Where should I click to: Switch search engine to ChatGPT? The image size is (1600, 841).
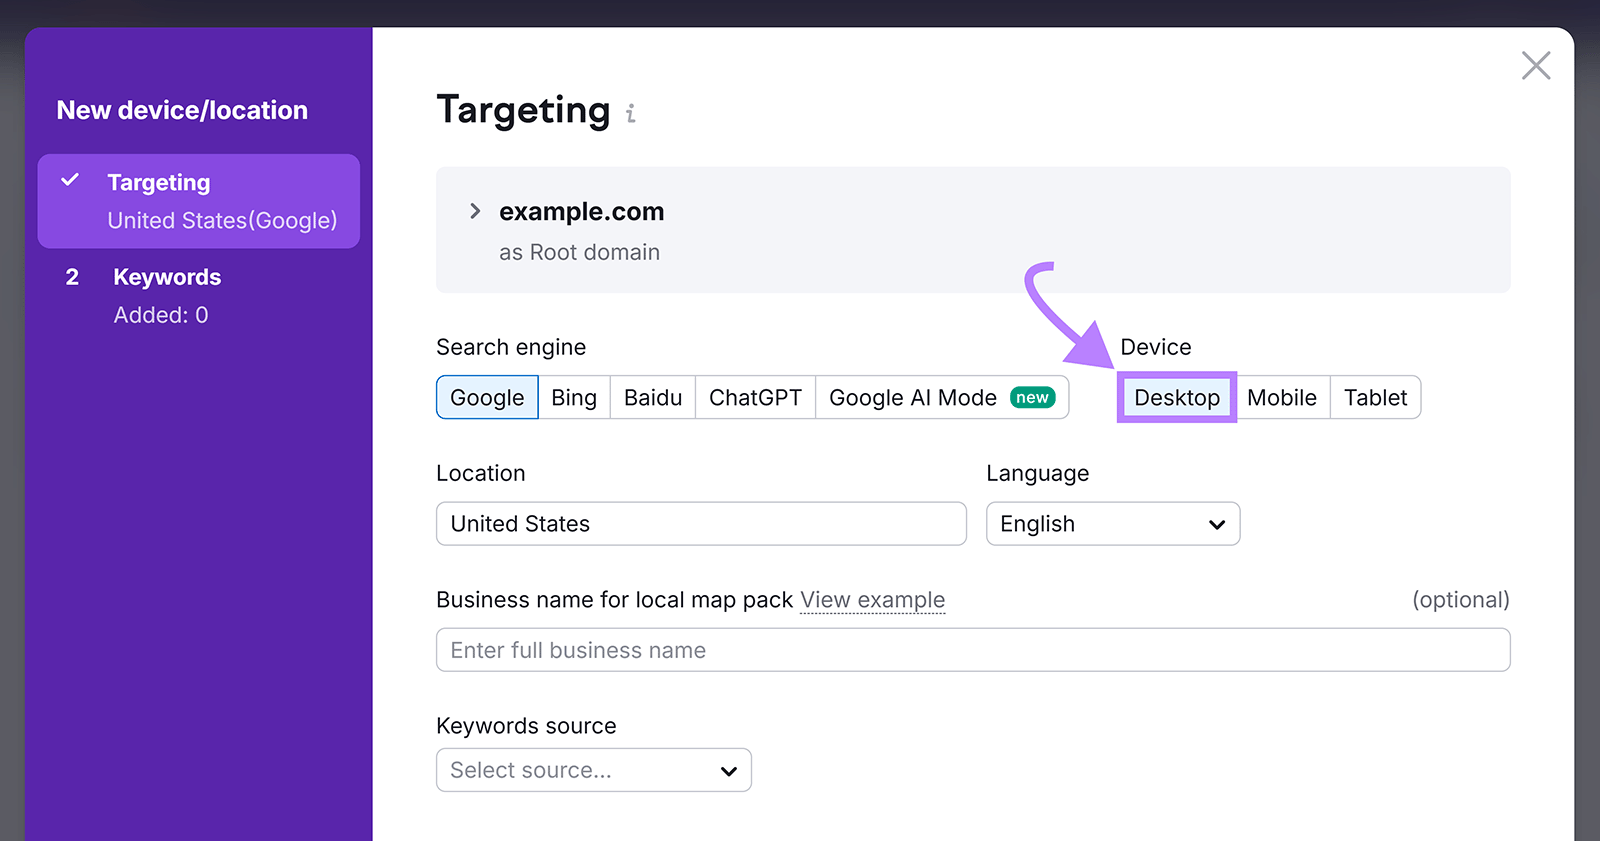(755, 398)
